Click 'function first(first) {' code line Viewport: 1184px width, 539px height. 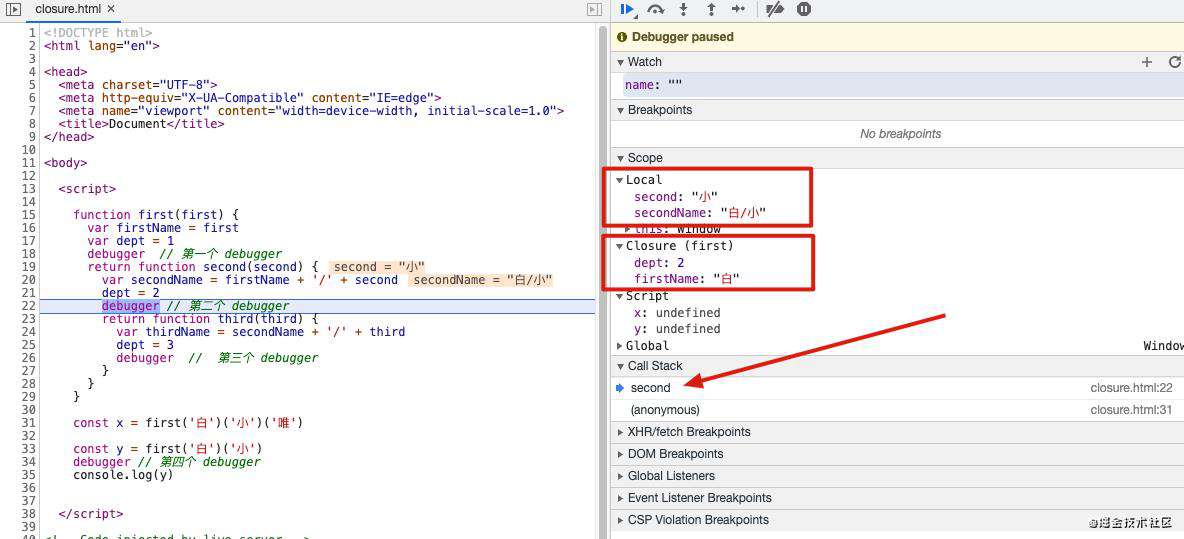tap(156, 215)
